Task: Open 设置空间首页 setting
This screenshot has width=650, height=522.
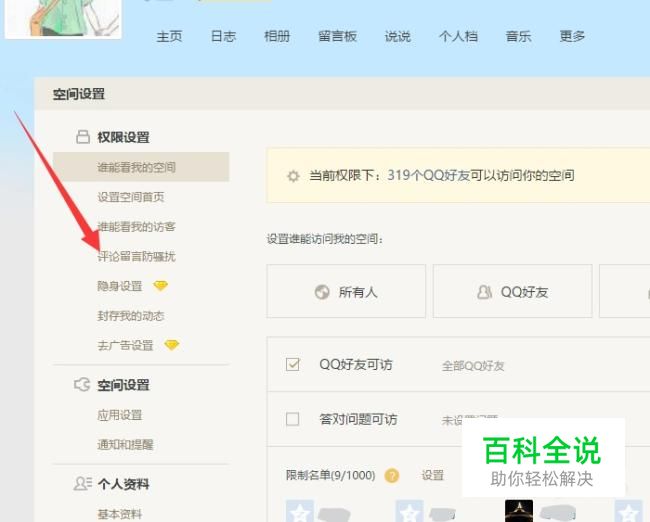Action: pyautogui.click(x=131, y=197)
